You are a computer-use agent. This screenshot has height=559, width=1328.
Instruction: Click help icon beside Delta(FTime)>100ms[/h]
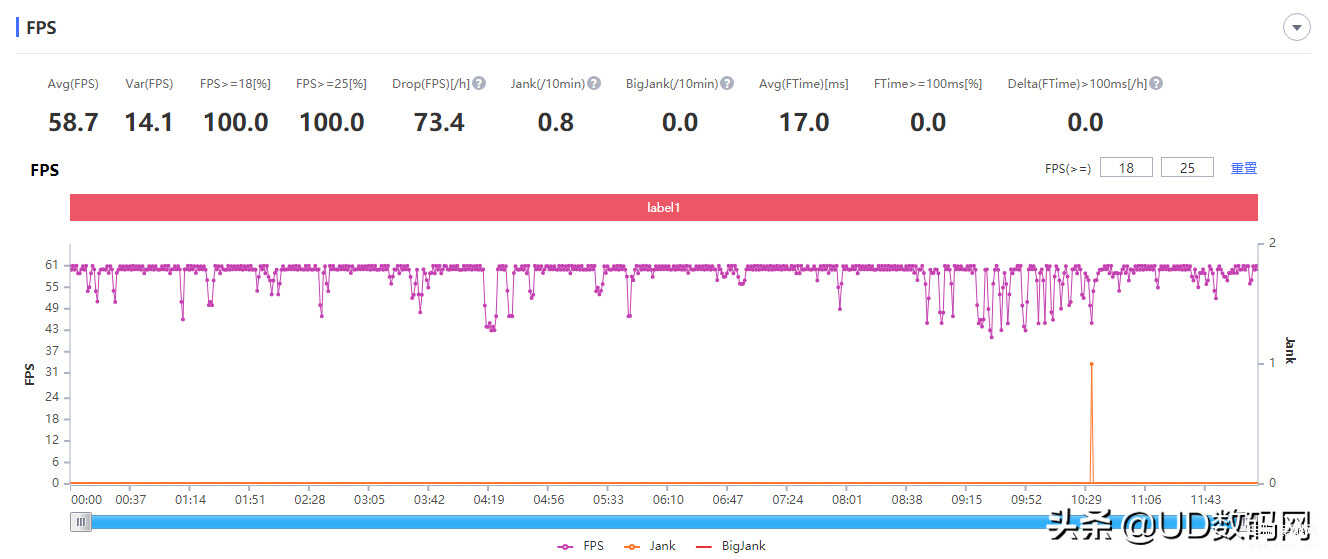[1156, 84]
